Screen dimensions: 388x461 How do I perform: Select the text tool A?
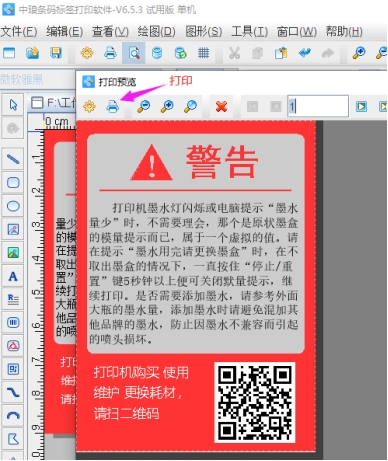pyautogui.click(x=13, y=276)
